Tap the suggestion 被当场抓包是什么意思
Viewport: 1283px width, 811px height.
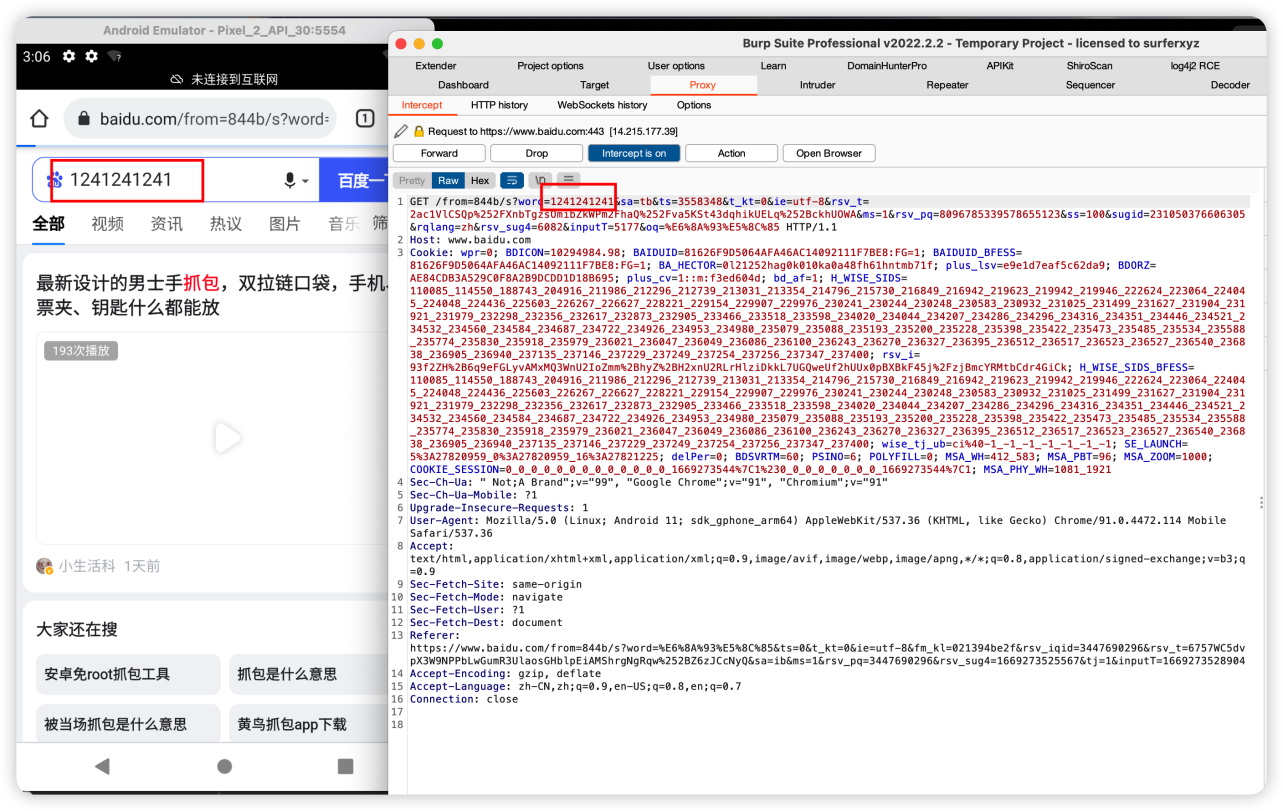[128, 724]
